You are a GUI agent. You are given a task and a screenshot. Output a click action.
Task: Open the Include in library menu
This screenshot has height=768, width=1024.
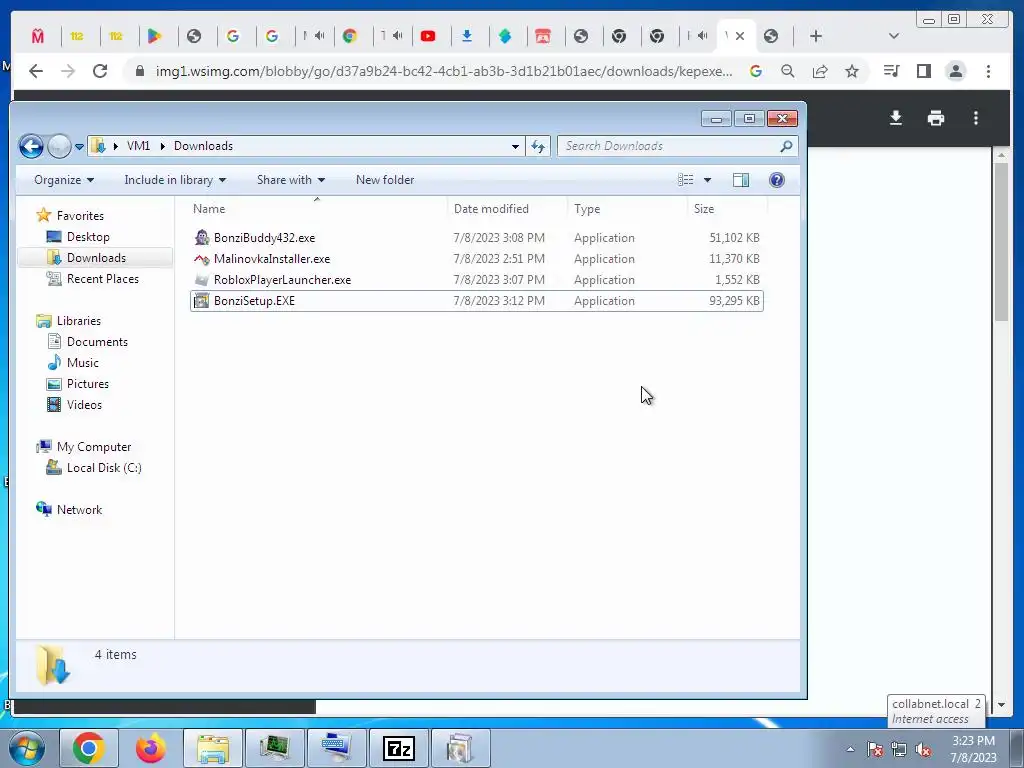point(175,180)
